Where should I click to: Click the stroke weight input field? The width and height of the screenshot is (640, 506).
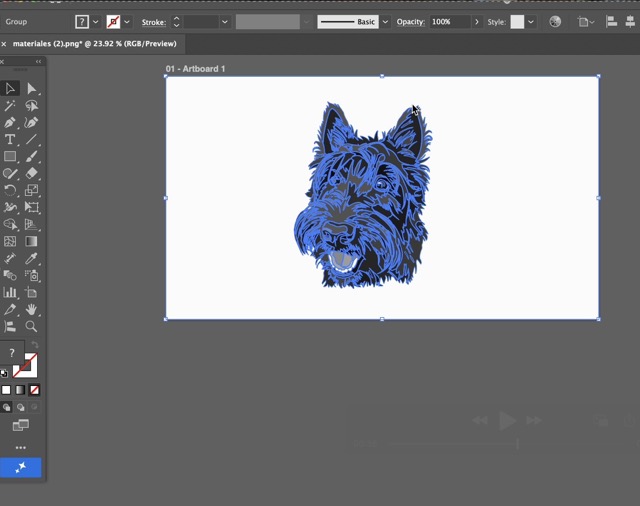201,22
